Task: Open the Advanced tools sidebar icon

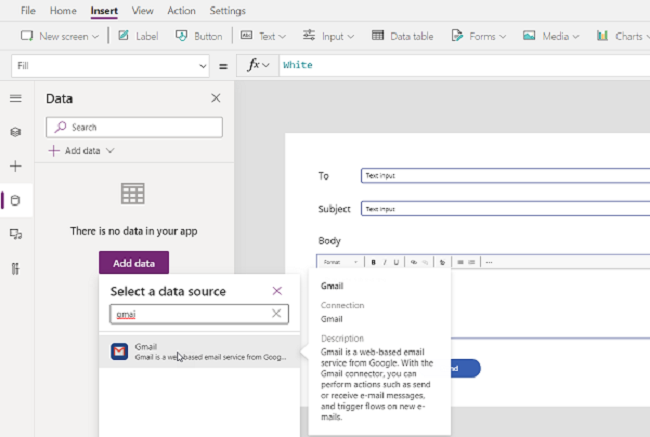Action: (15, 269)
